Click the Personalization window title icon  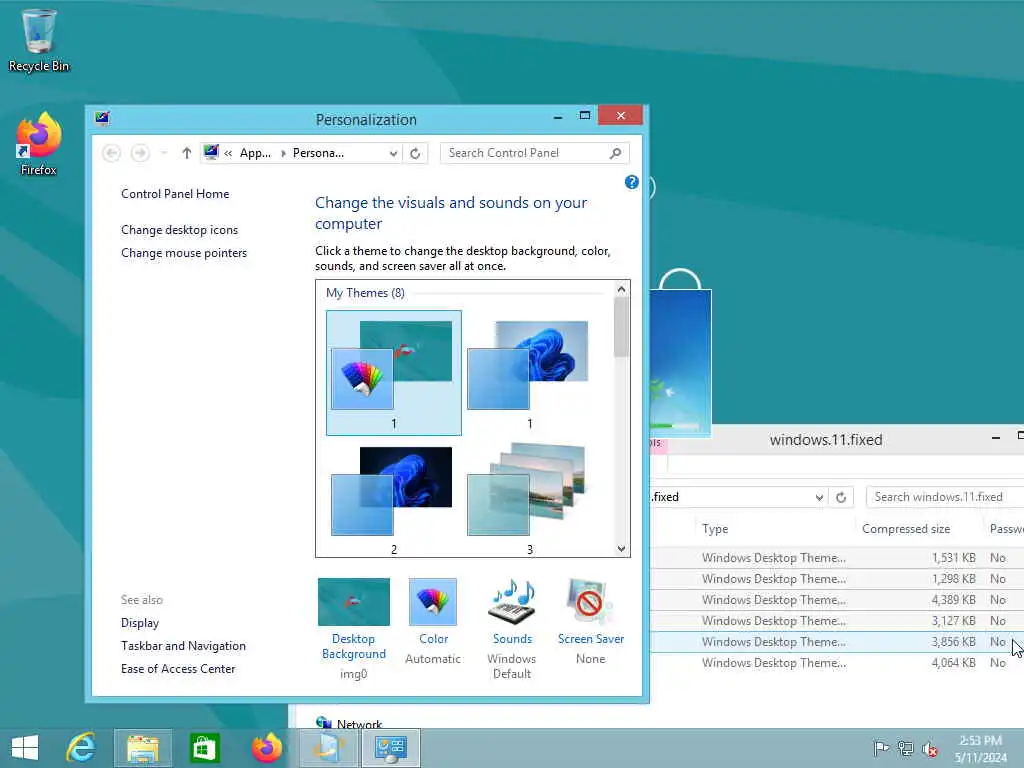point(102,118)
